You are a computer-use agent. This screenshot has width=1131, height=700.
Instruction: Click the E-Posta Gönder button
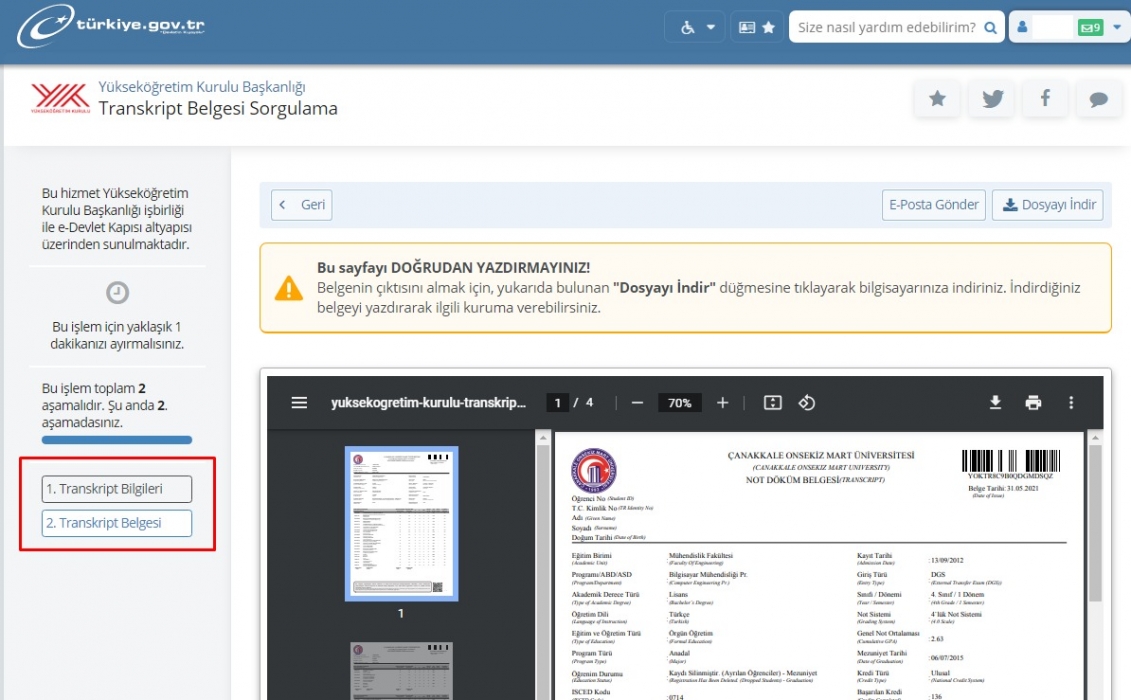tap(934, 205)
